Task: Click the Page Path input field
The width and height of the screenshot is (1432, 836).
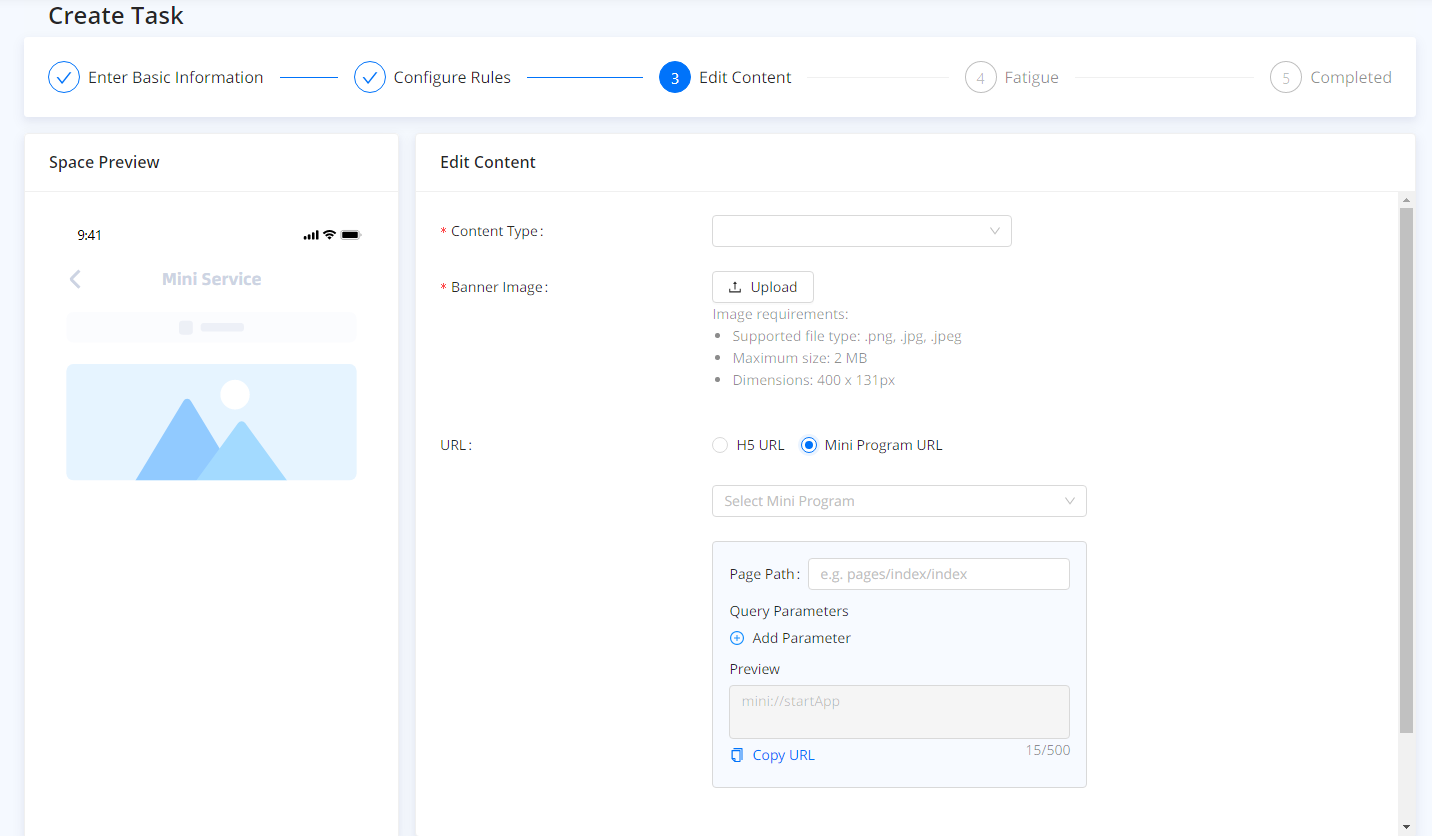Action: (x=938, y=574)
